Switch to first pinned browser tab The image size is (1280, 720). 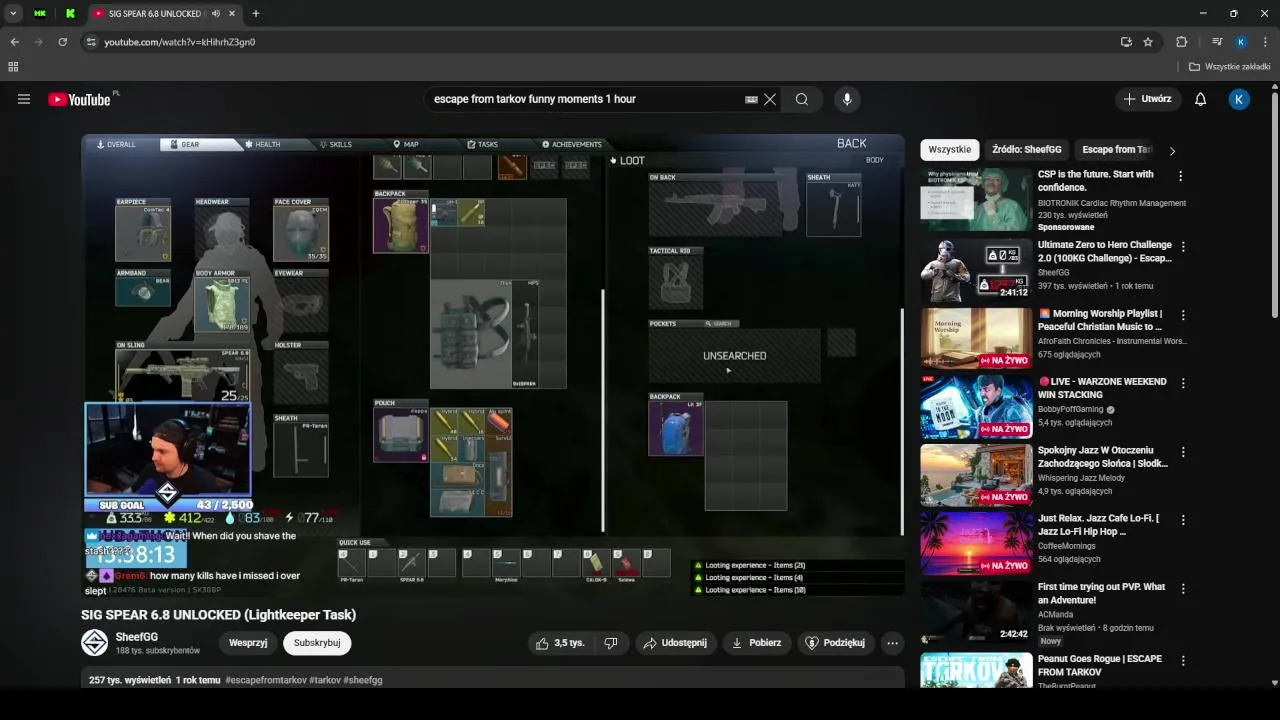tap(40, 14)
